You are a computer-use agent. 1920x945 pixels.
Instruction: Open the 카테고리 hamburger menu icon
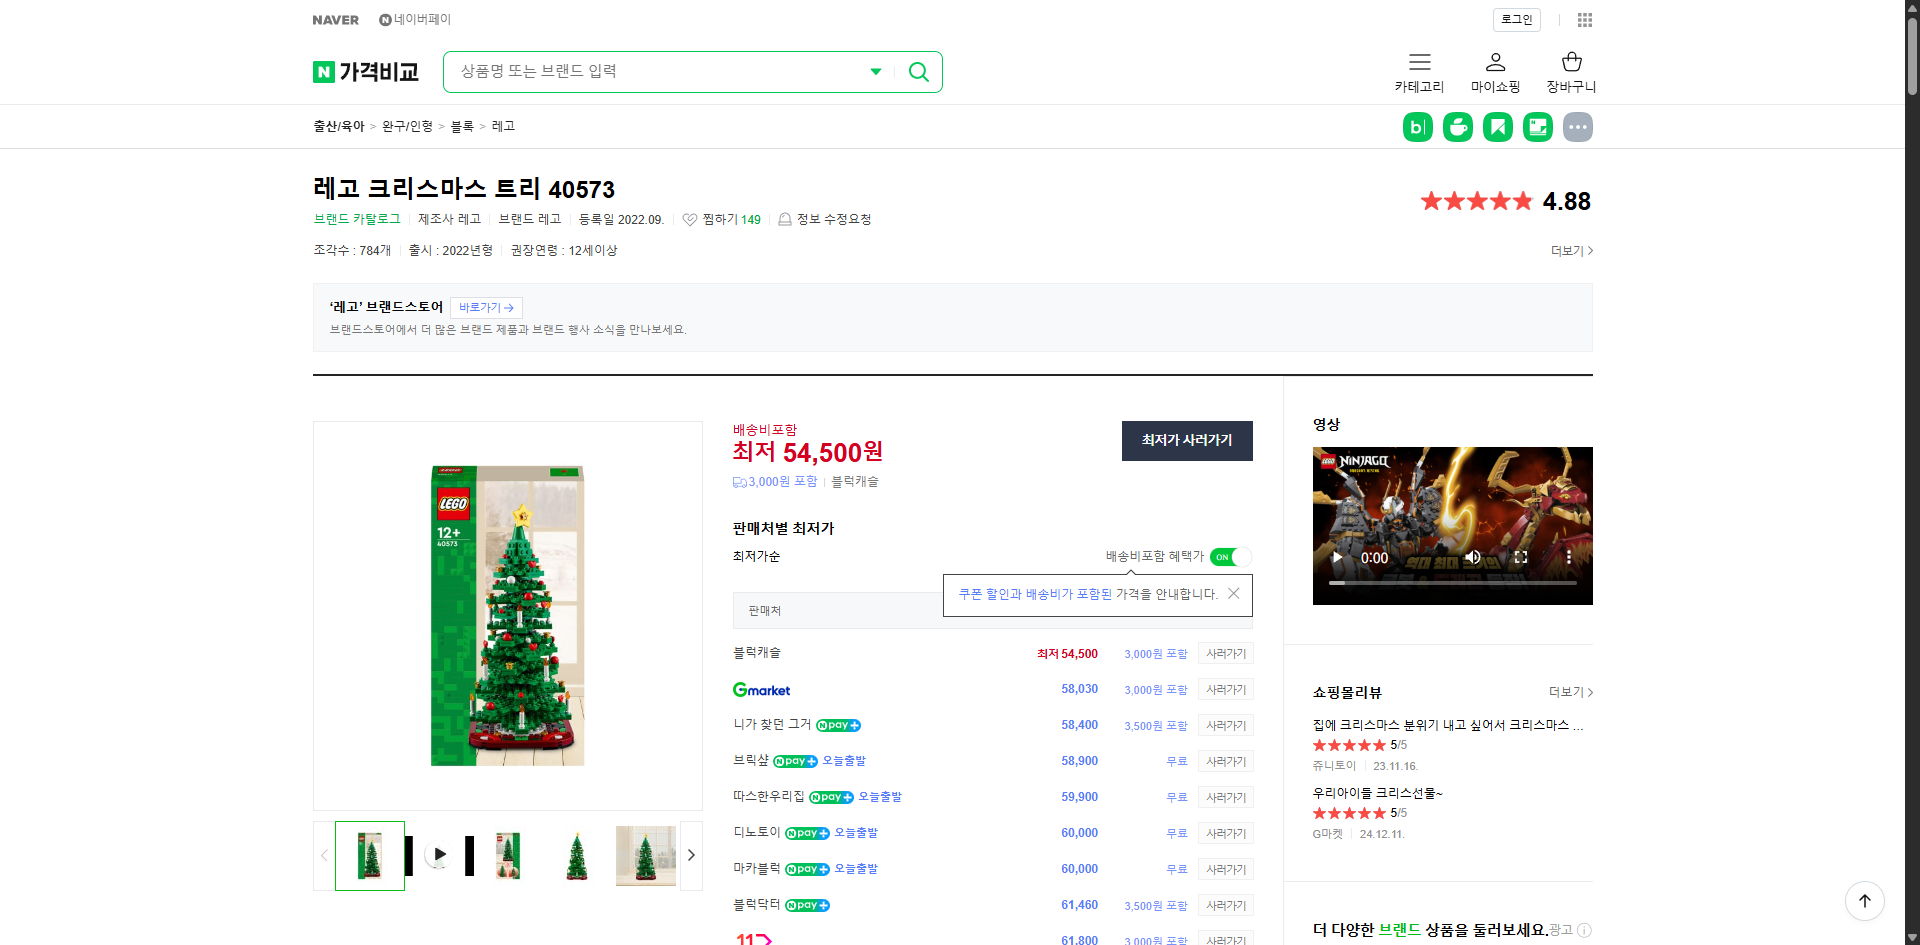click(1419, 63)
